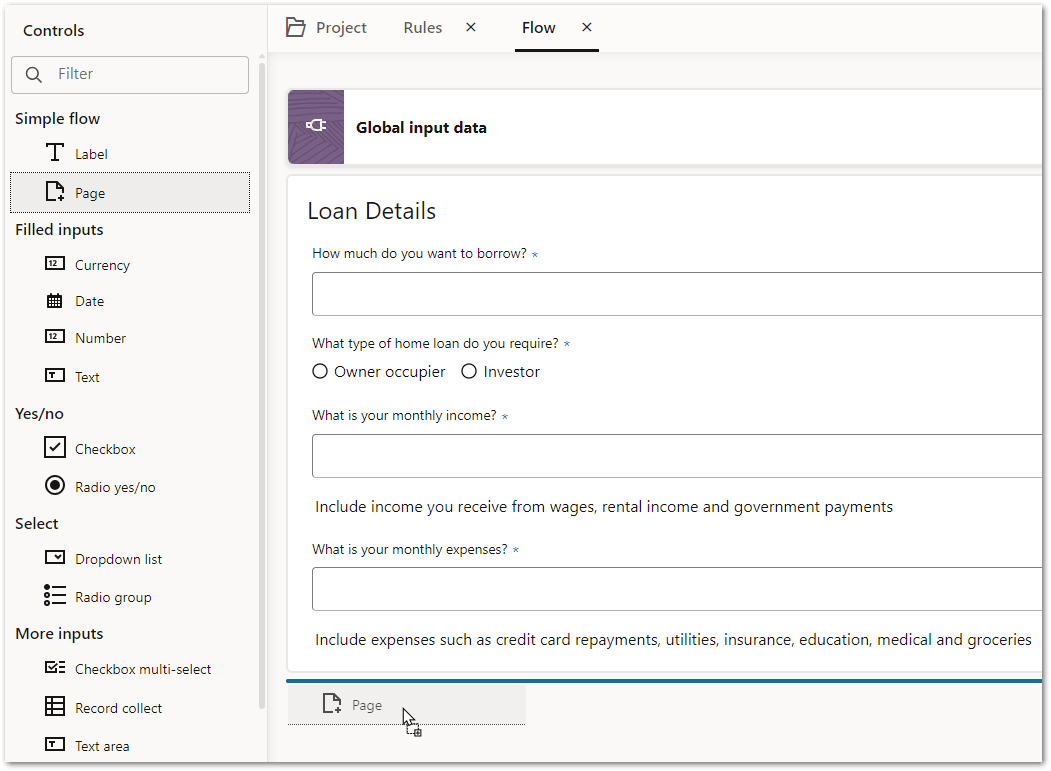Click the Date label in Filled inputs

coord(90,302)
